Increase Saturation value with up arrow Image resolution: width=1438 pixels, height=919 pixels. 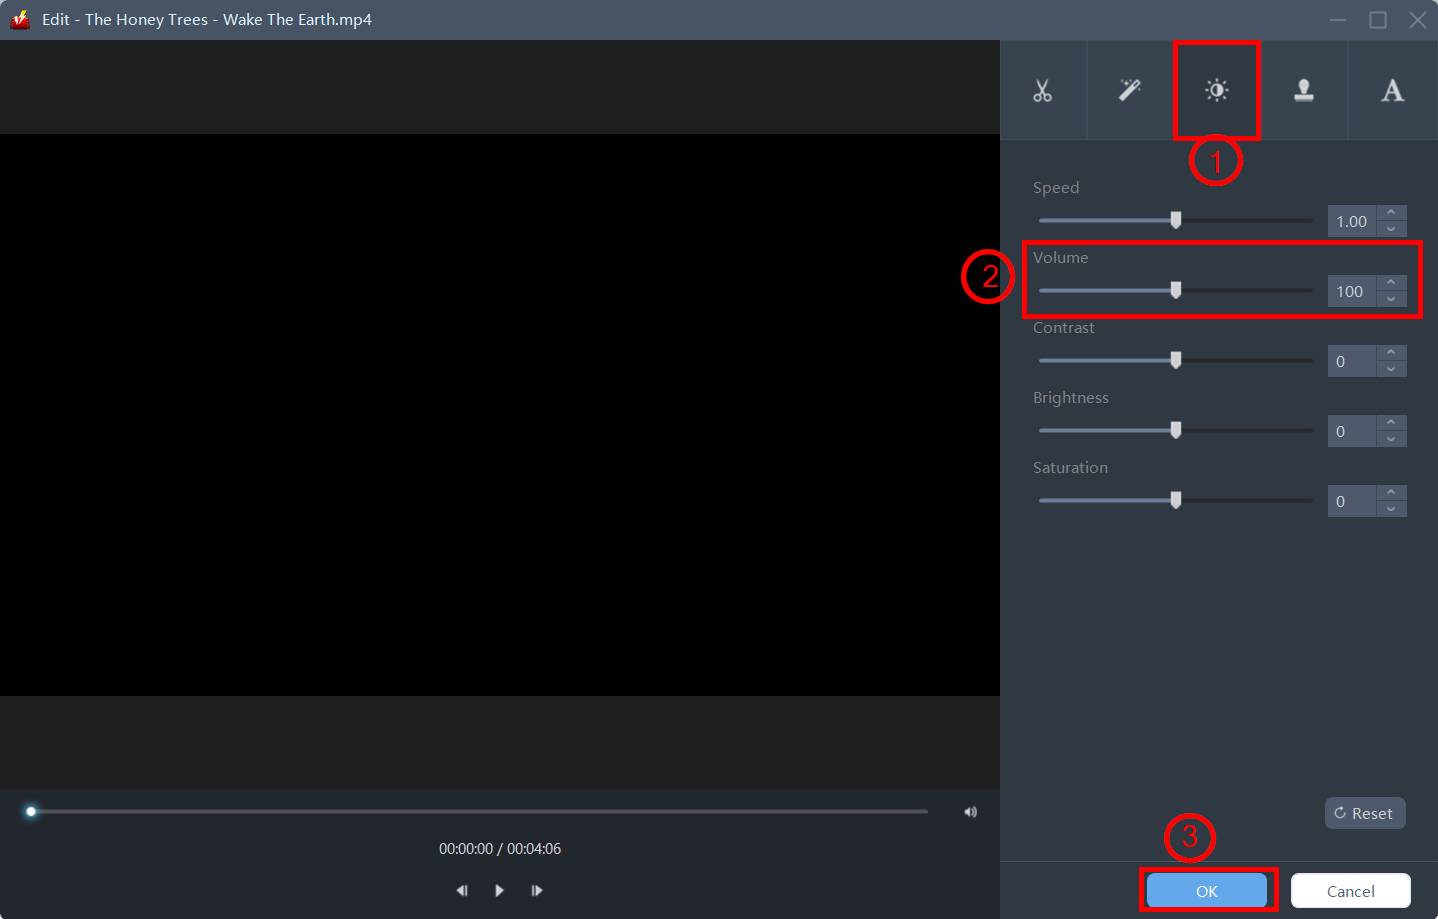point(1391,493)
